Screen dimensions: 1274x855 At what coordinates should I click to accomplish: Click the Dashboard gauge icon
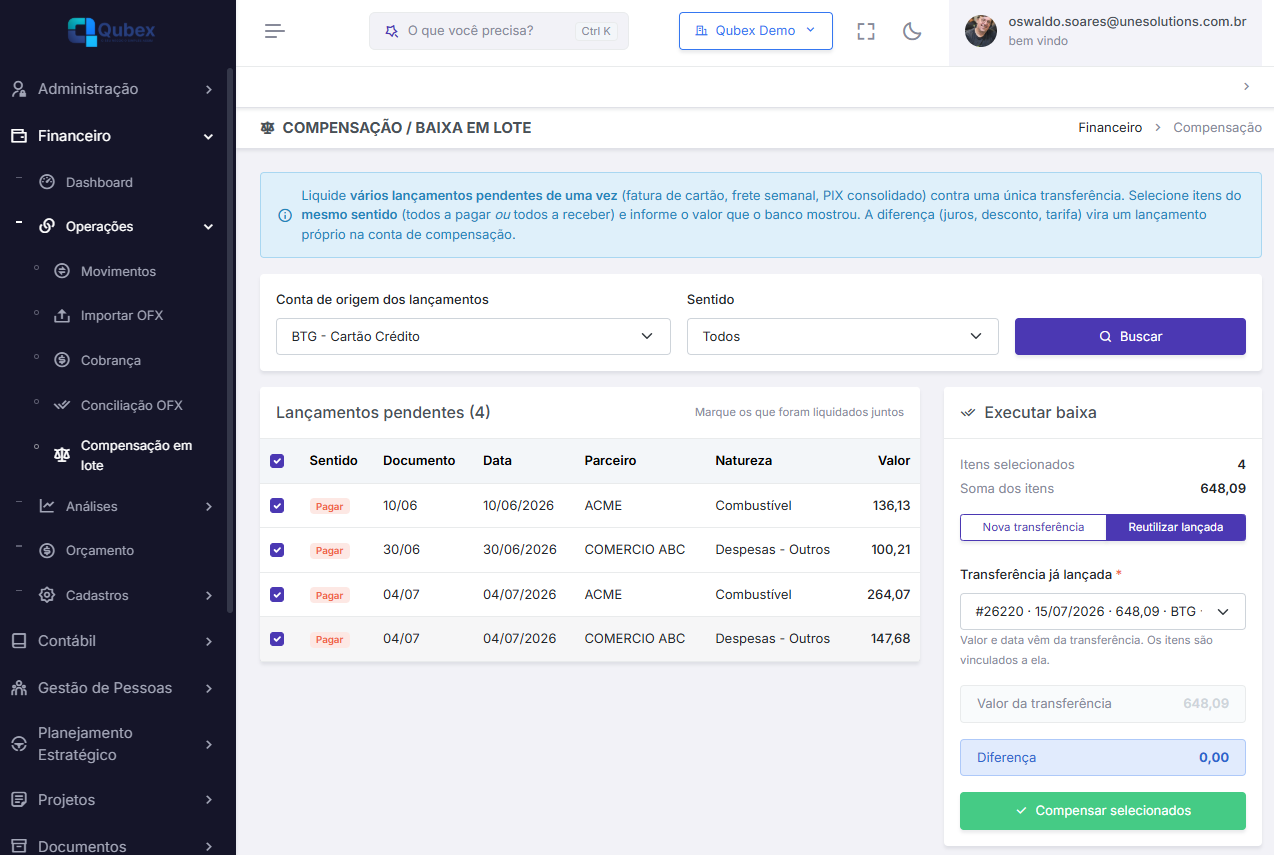tap(47, 182)
